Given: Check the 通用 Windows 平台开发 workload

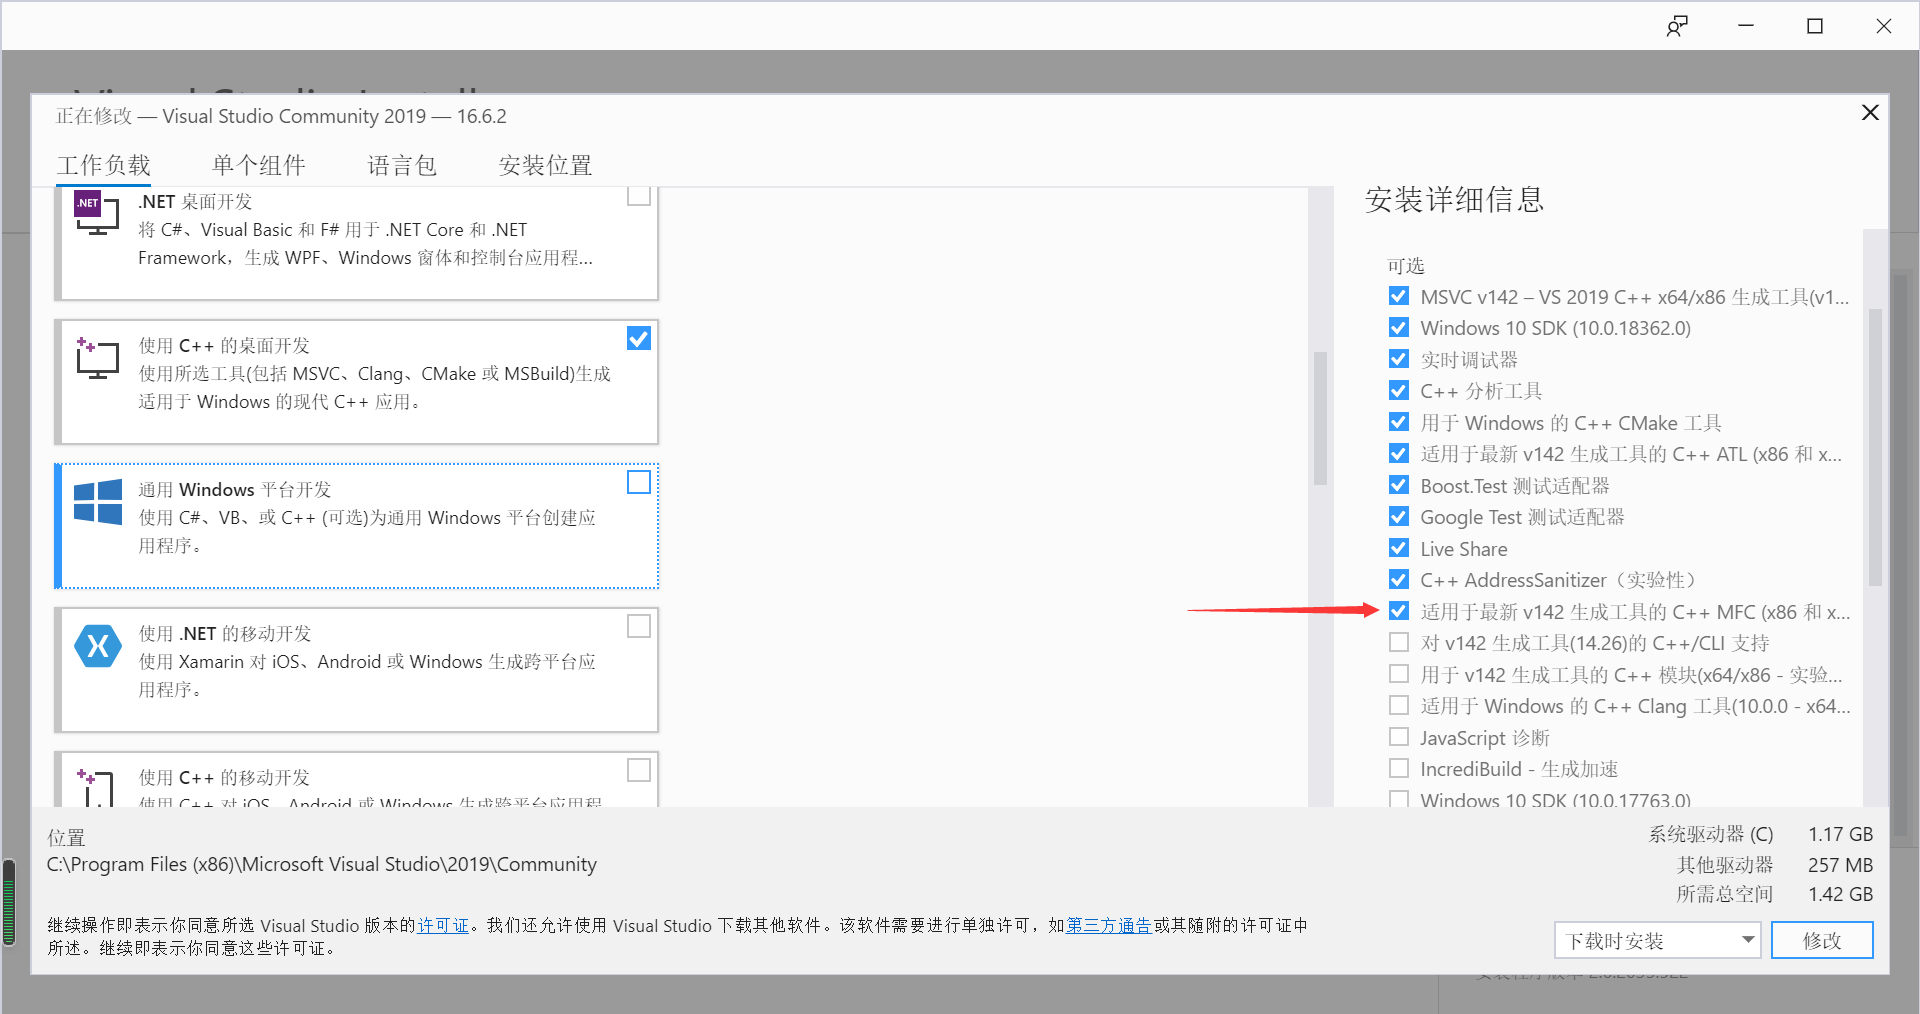Looking at the screenshot, I should pos(639,482).
